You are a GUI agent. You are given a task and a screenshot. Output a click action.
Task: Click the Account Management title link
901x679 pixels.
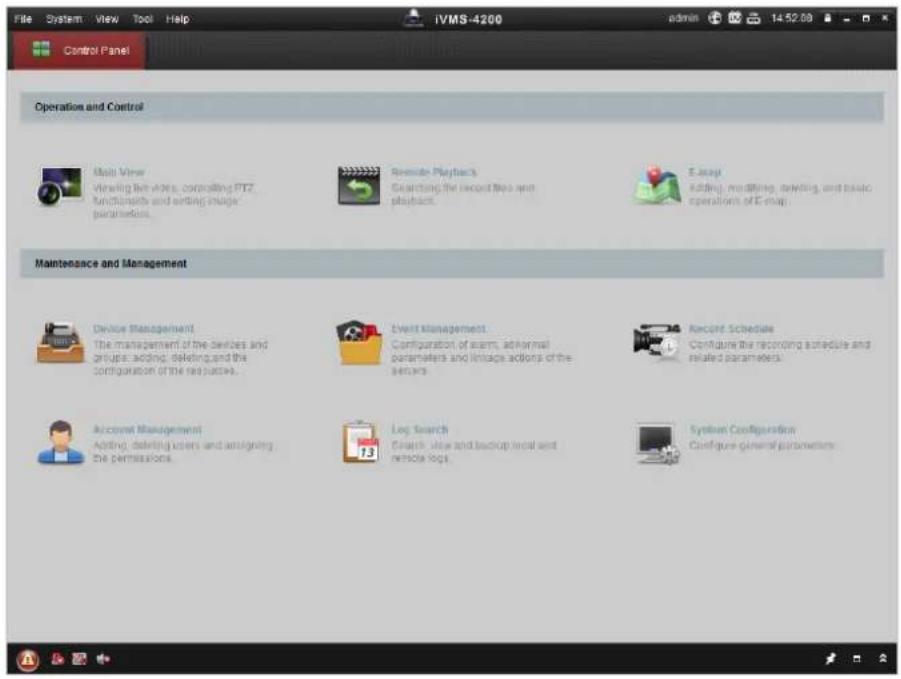click(x=147, y=430)
